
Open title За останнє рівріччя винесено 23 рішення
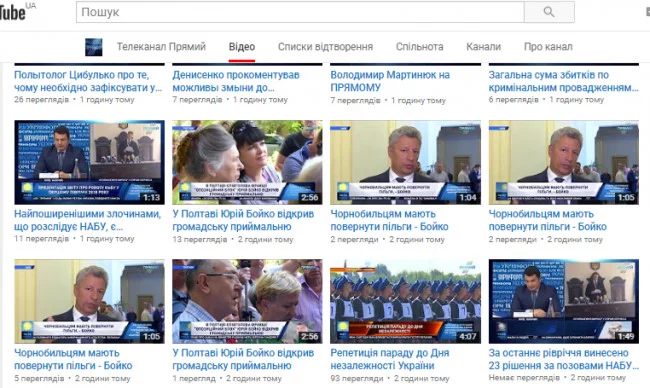click(x=563, y=359)
